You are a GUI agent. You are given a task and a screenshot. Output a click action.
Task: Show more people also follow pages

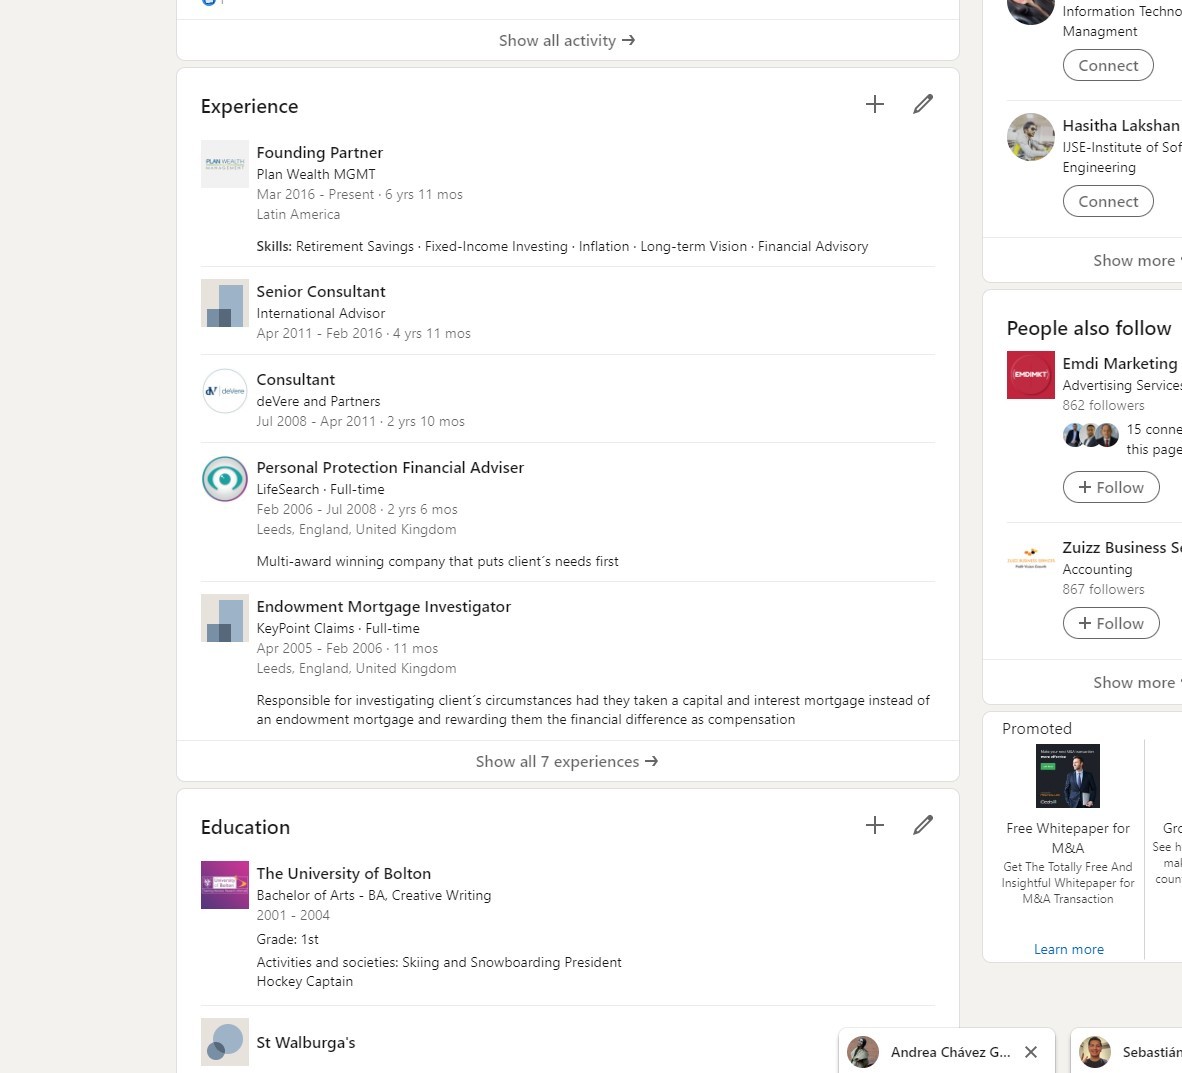coord(1134,682)
